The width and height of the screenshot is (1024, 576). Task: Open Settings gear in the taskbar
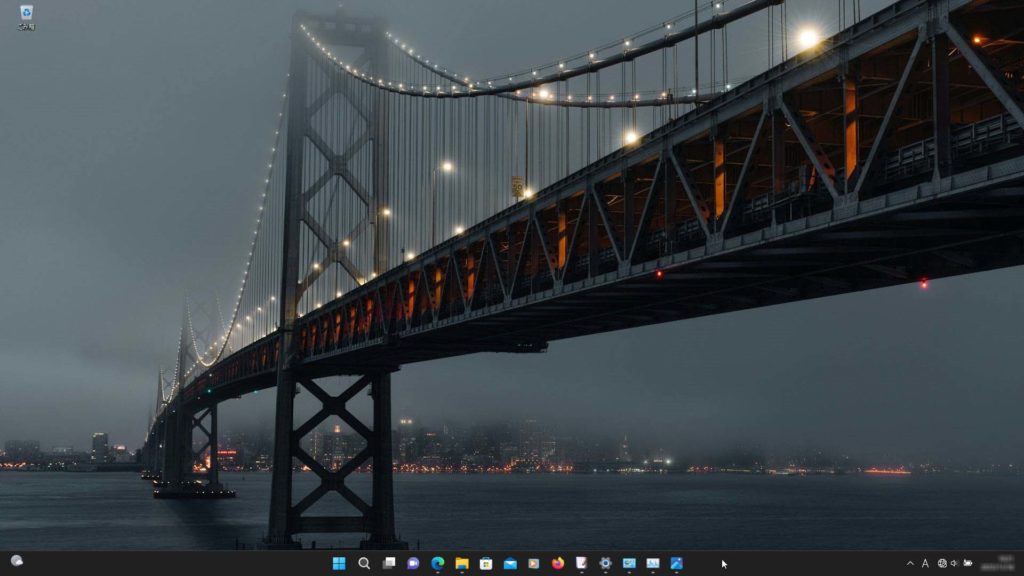click(x=605, y=563)
